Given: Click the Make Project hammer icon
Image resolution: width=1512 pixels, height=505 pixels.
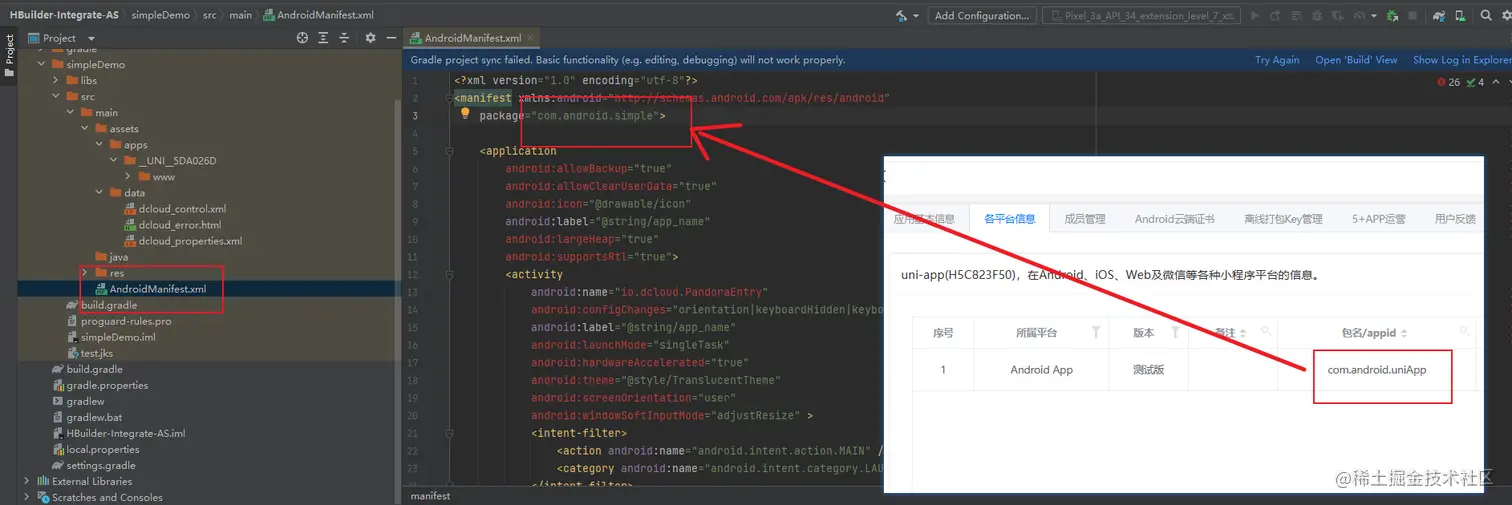Looking at the screenshot, I should click(901, 16).
